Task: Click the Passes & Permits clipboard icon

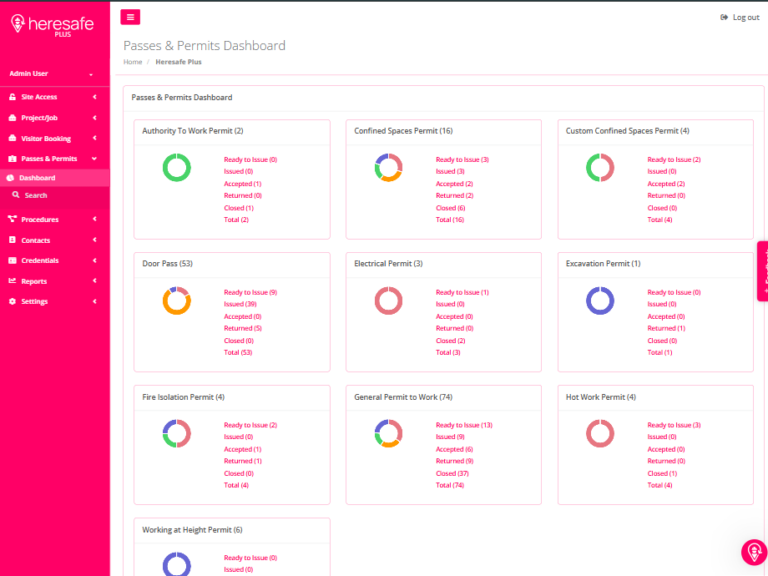Action: [12, 159]
